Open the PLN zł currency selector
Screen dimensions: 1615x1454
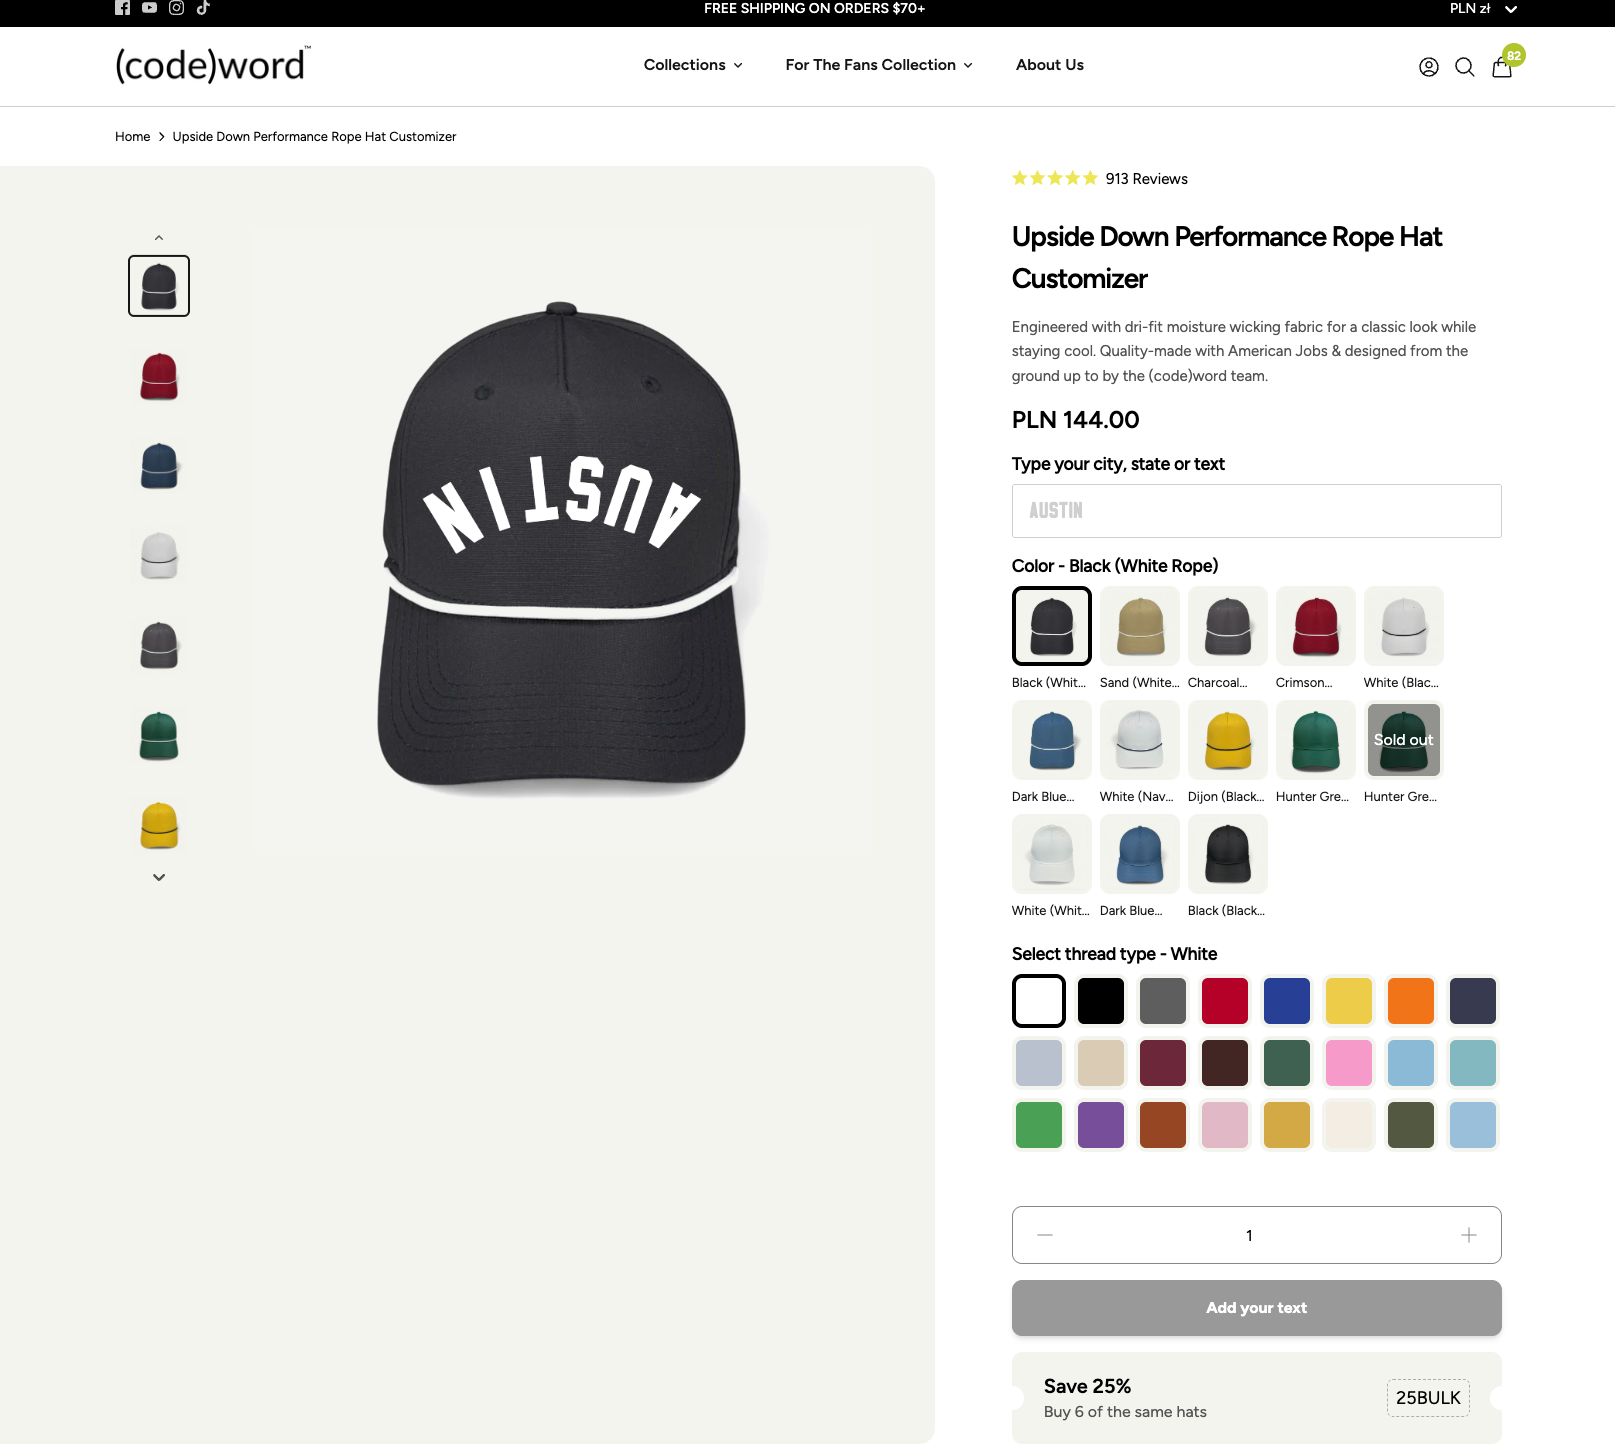click(1482, 9)
